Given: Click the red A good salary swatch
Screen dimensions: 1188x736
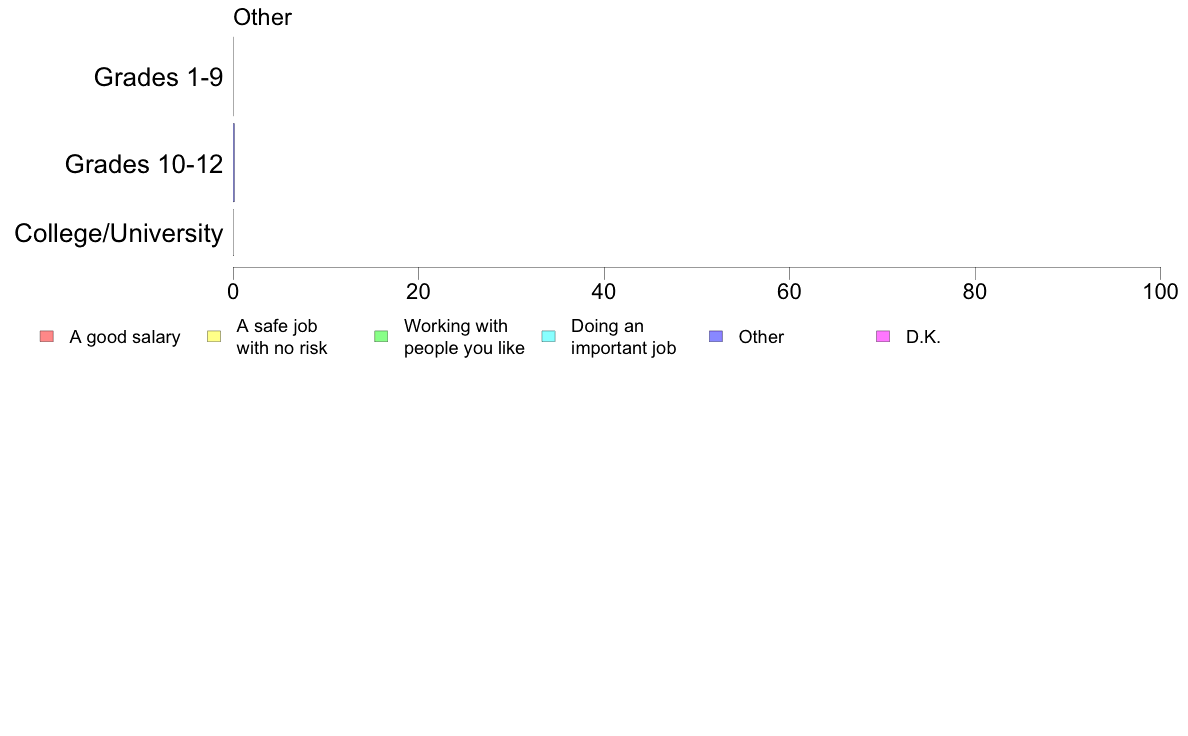Looking at the screenshot, I should click(47, 337).
